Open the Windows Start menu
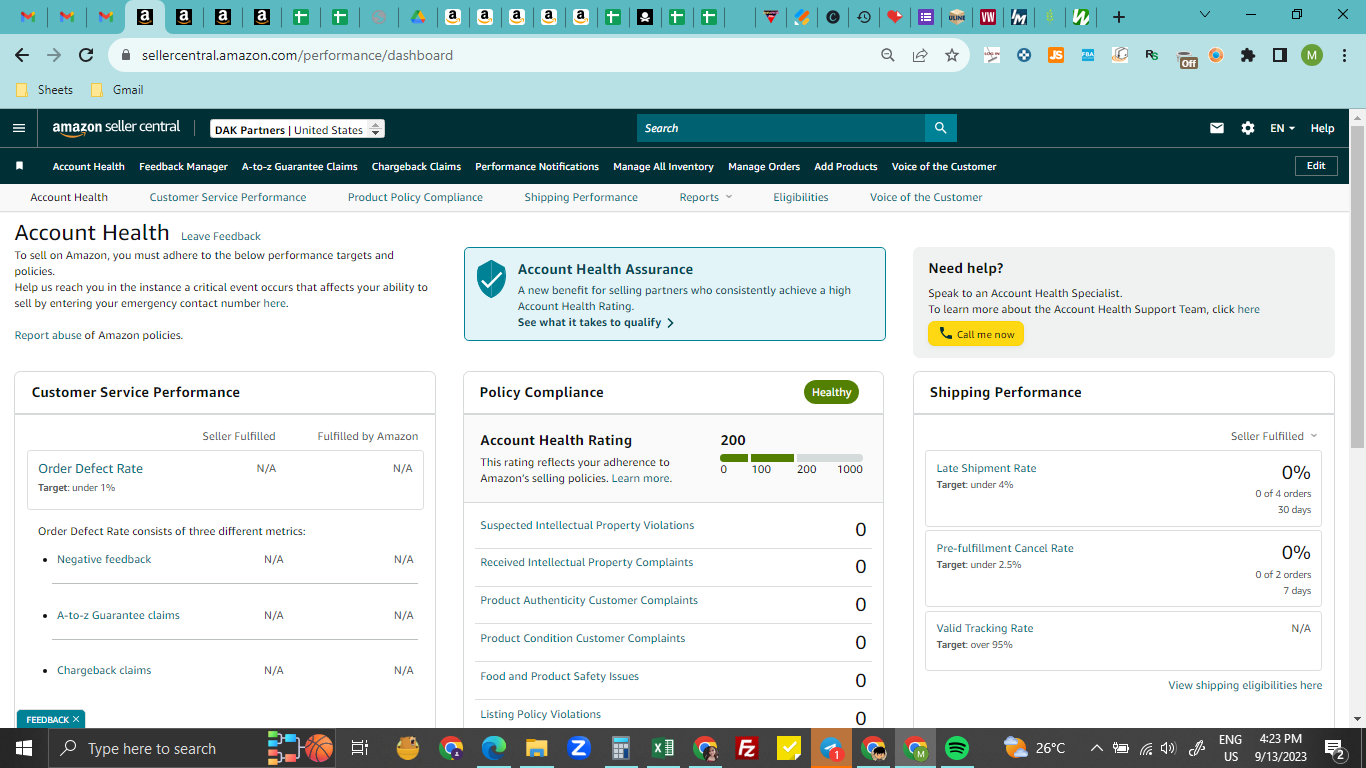This screenshot has width=1366, height=768. point(24,748)
